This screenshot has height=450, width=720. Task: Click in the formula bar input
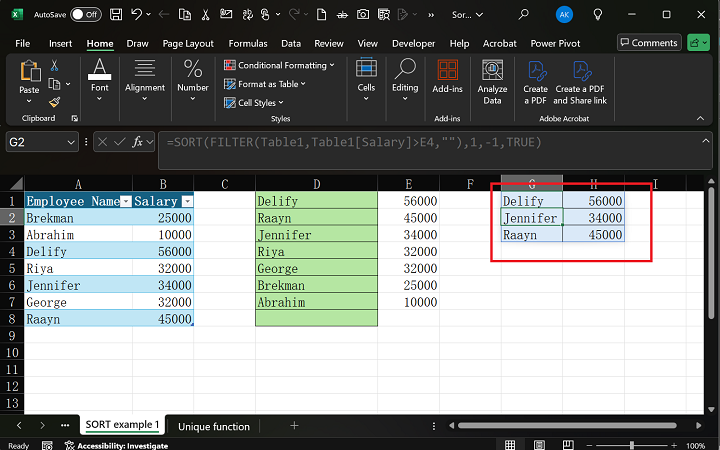(x=420, y=142)
